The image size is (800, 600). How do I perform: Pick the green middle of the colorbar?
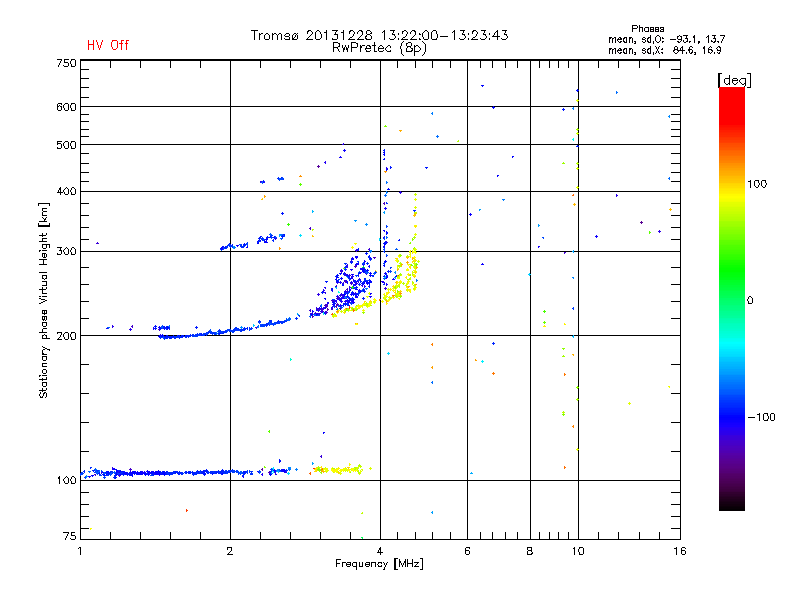732,268
